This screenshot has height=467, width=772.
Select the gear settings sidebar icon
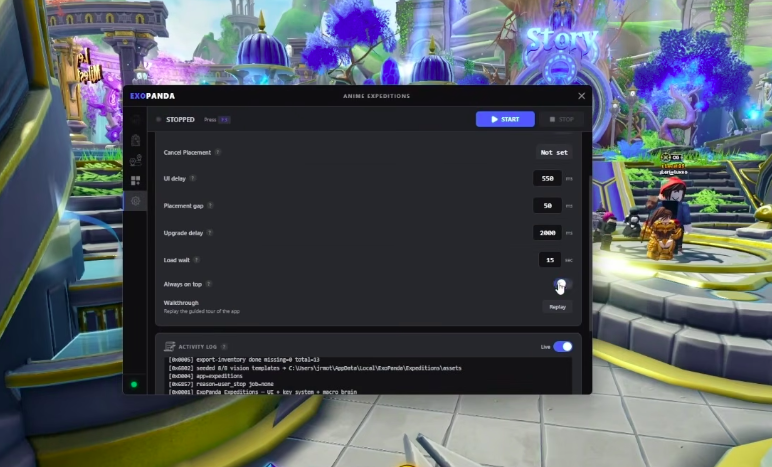pyautogui.click(x=135, y=201)
